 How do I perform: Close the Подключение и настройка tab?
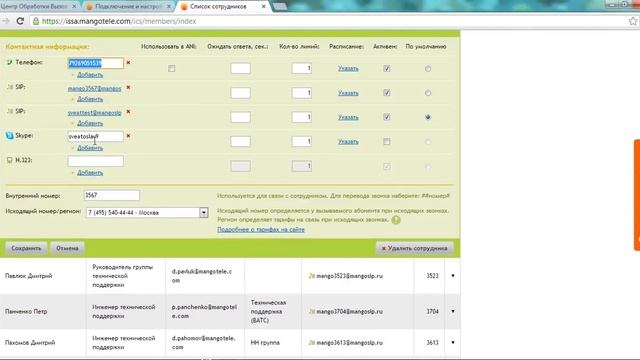coord(169,7)
